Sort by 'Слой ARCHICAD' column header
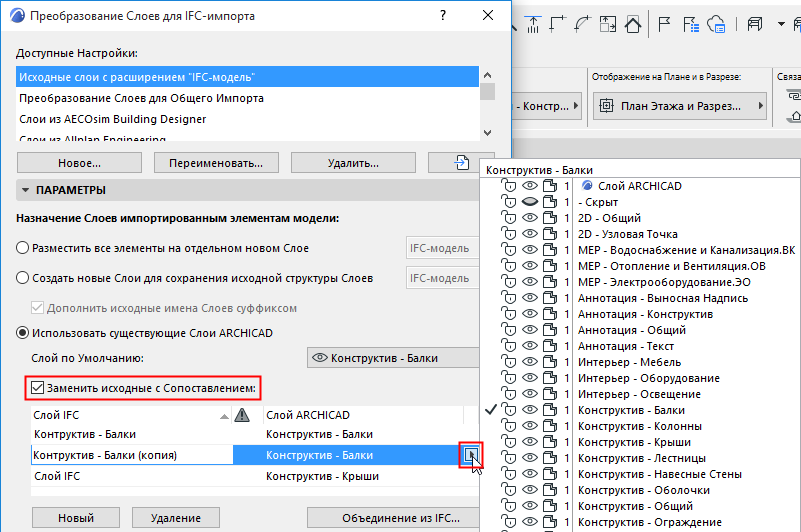Image resolution: width=801 pixels, height=532 pixels. point(363,415)
